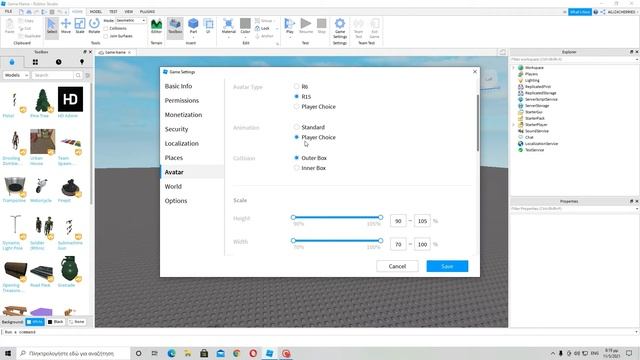Screen dimensions: 640x360
Task: Open the Security settings page
Action: point(176,129)
